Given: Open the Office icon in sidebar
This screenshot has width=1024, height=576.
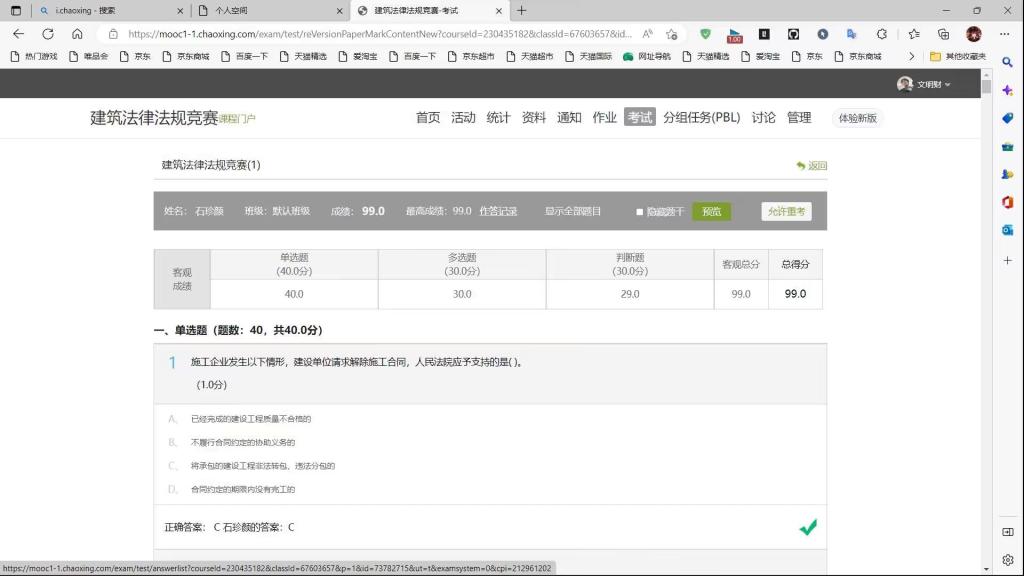Looking at the screenshot, I should pos(1007,202).
